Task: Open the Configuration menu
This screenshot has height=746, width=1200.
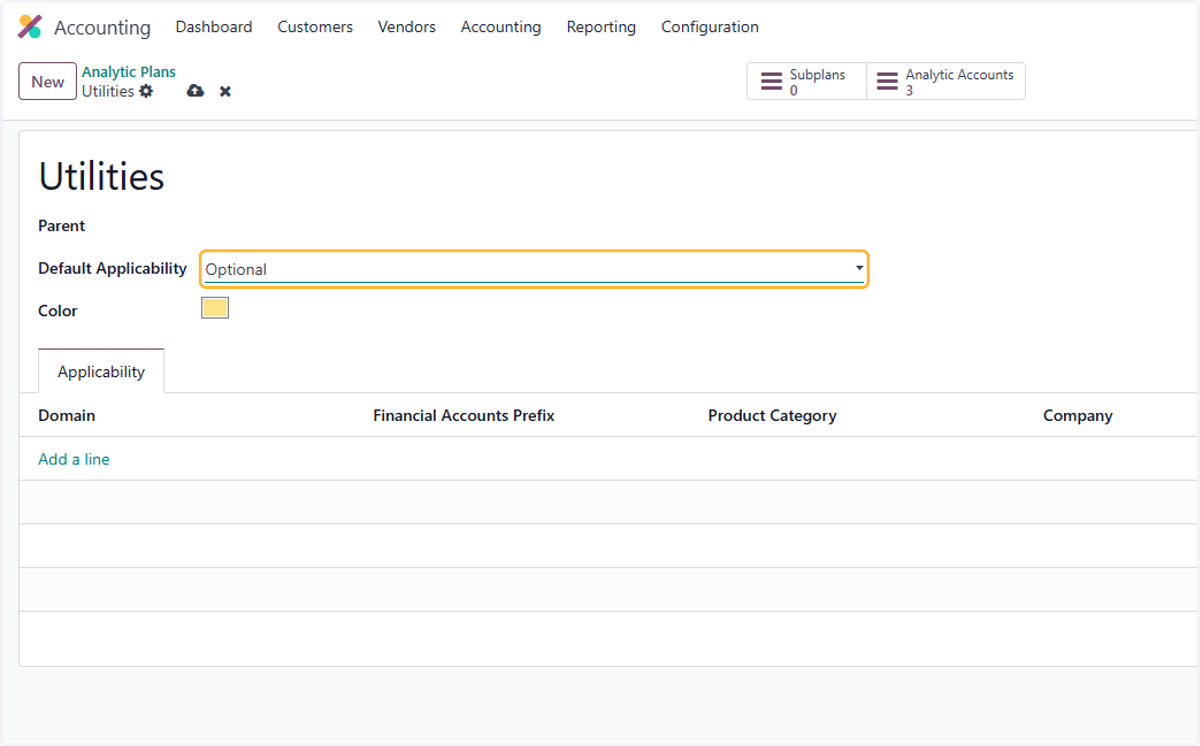Action: (710, 27)
